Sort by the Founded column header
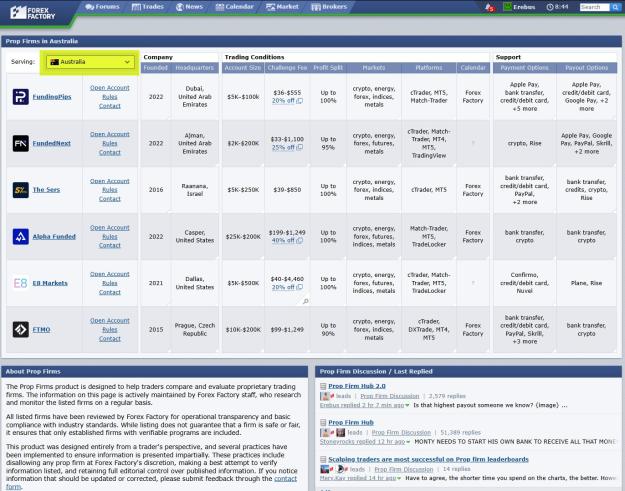The image size is (625, 491). click(x=155, y=68)
